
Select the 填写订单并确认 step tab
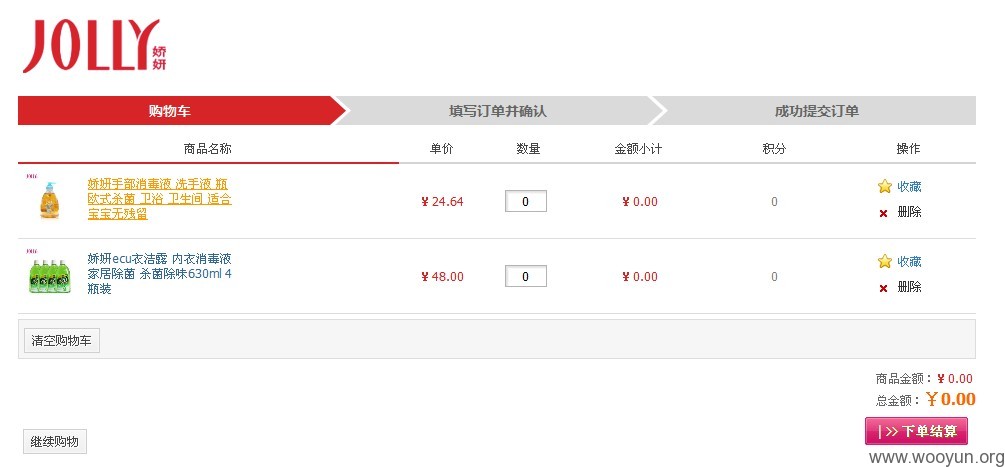point(499,111)
